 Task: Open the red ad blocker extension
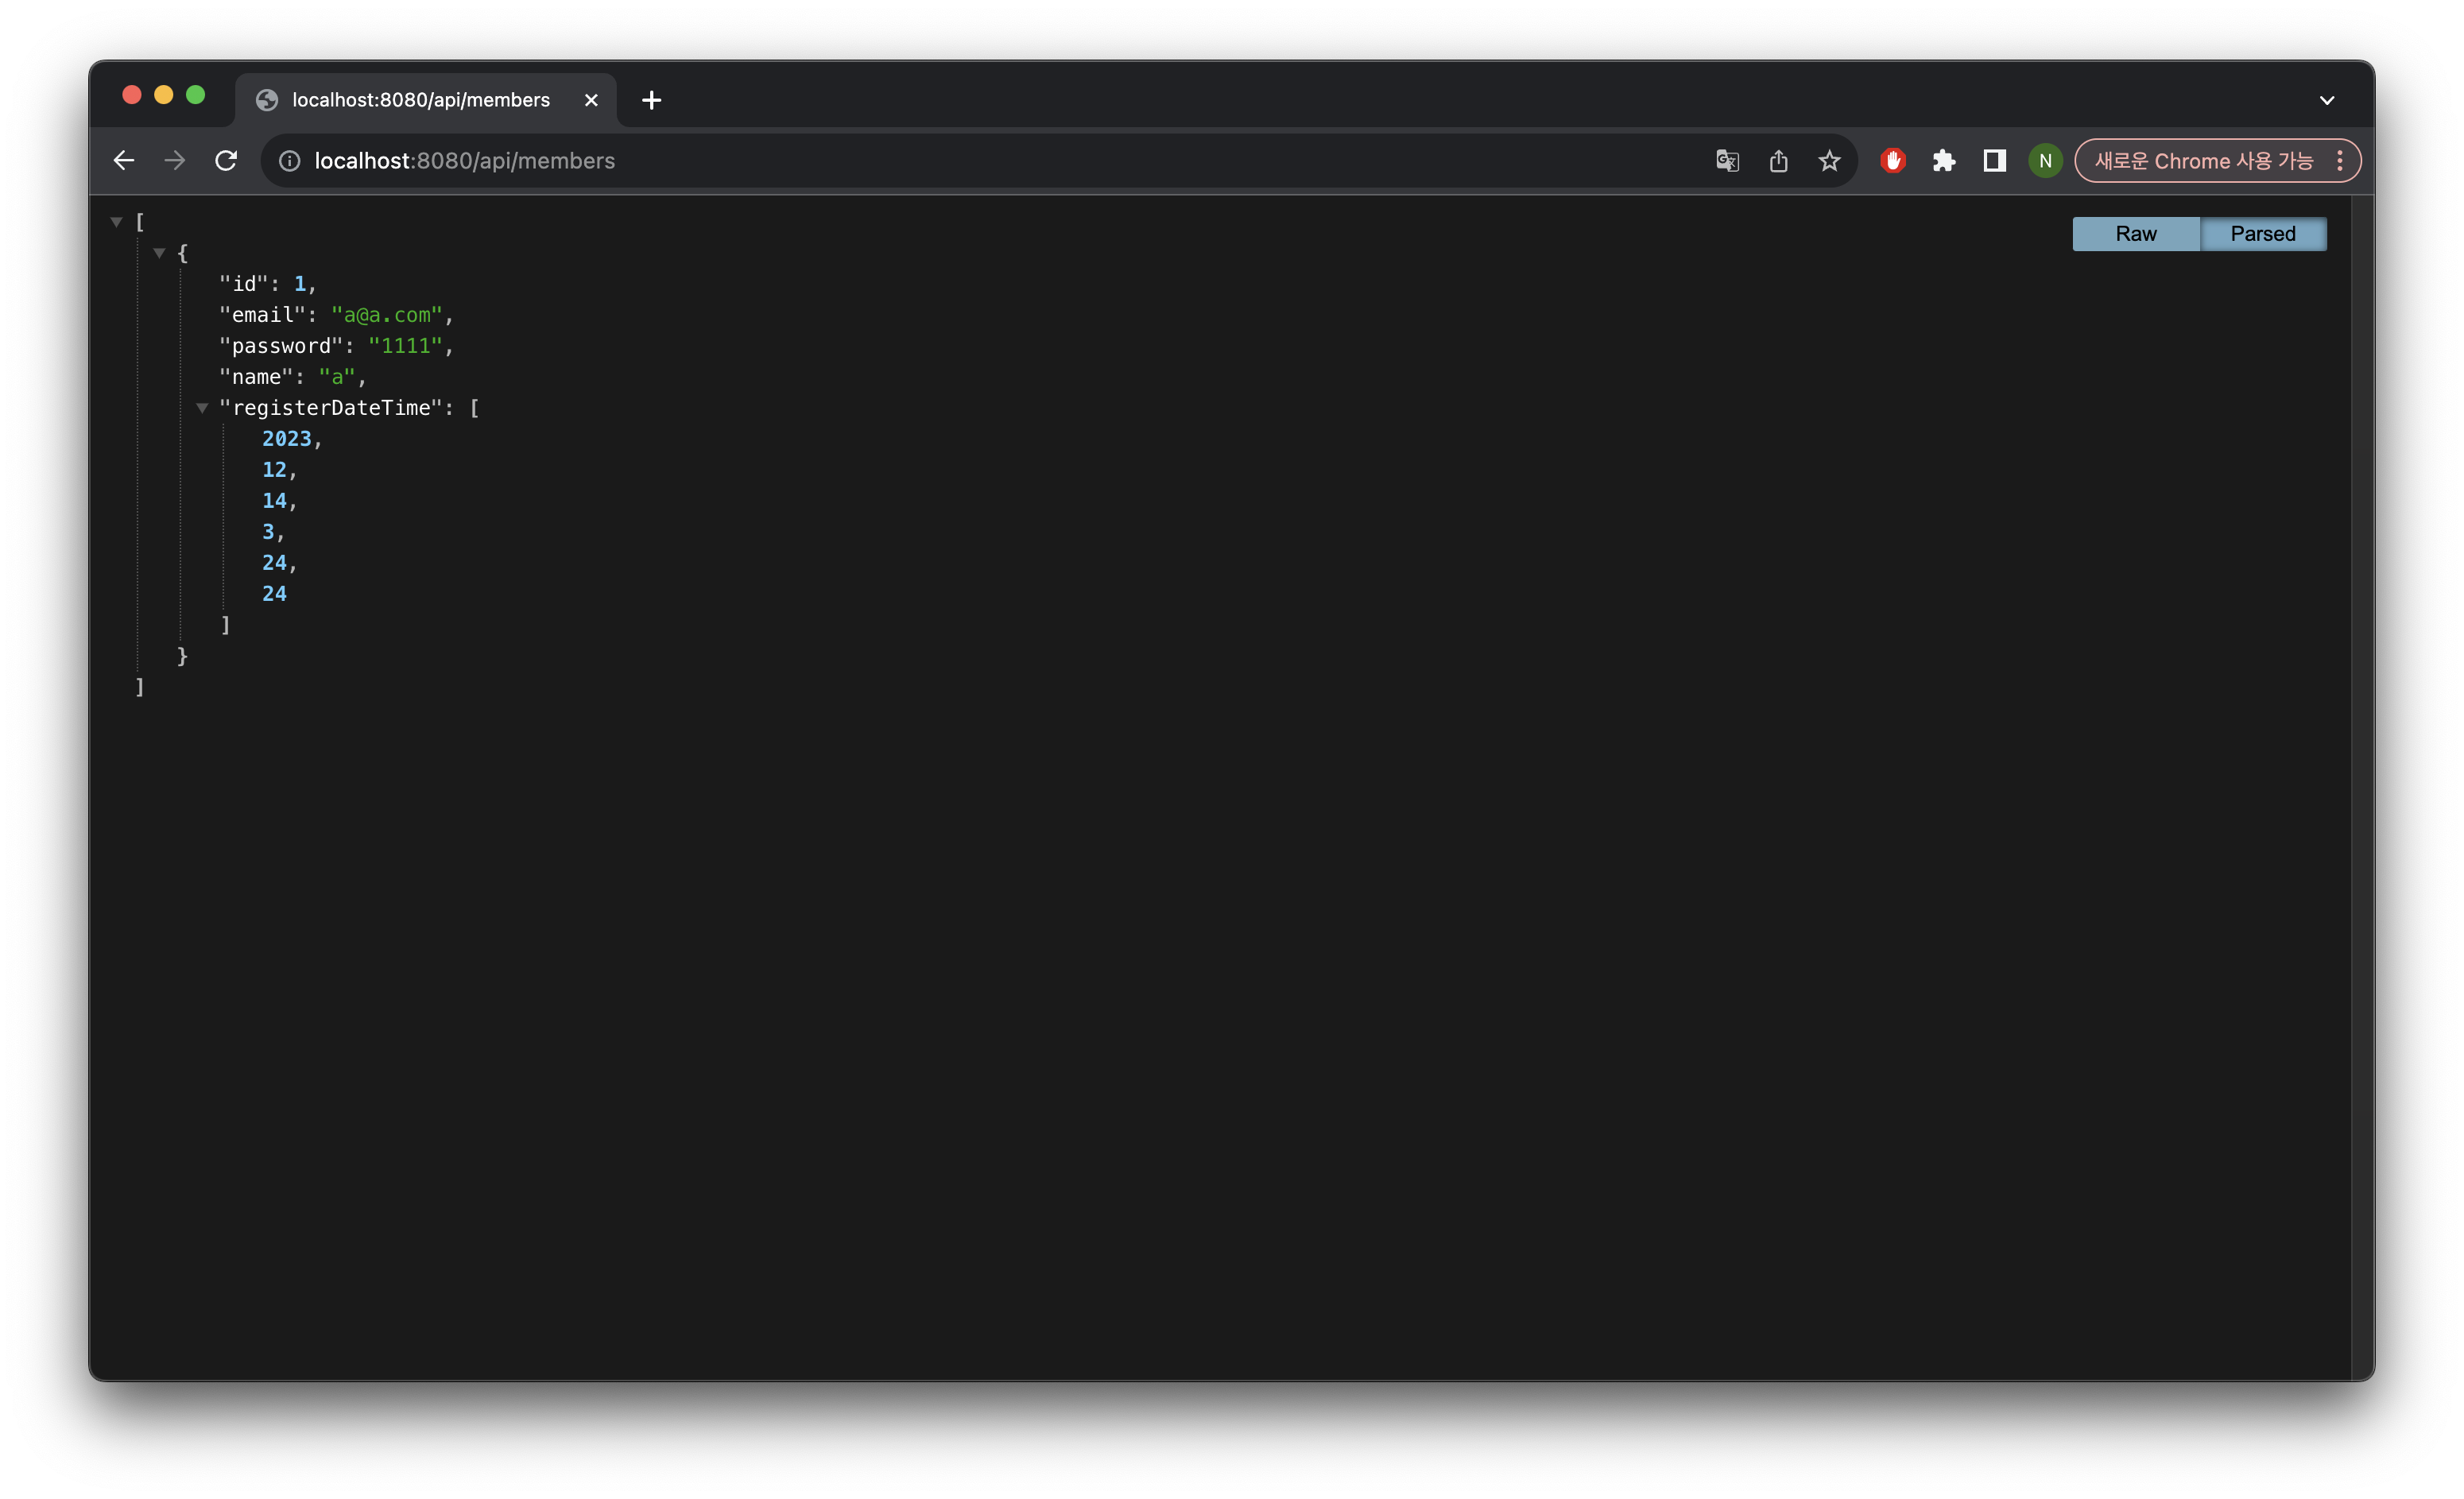click(x=1892, y=161)
